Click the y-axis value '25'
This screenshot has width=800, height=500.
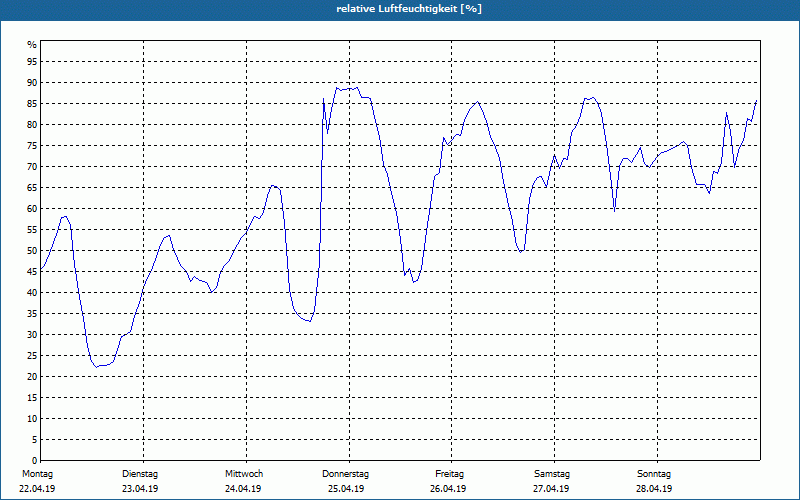coord(32,356)
